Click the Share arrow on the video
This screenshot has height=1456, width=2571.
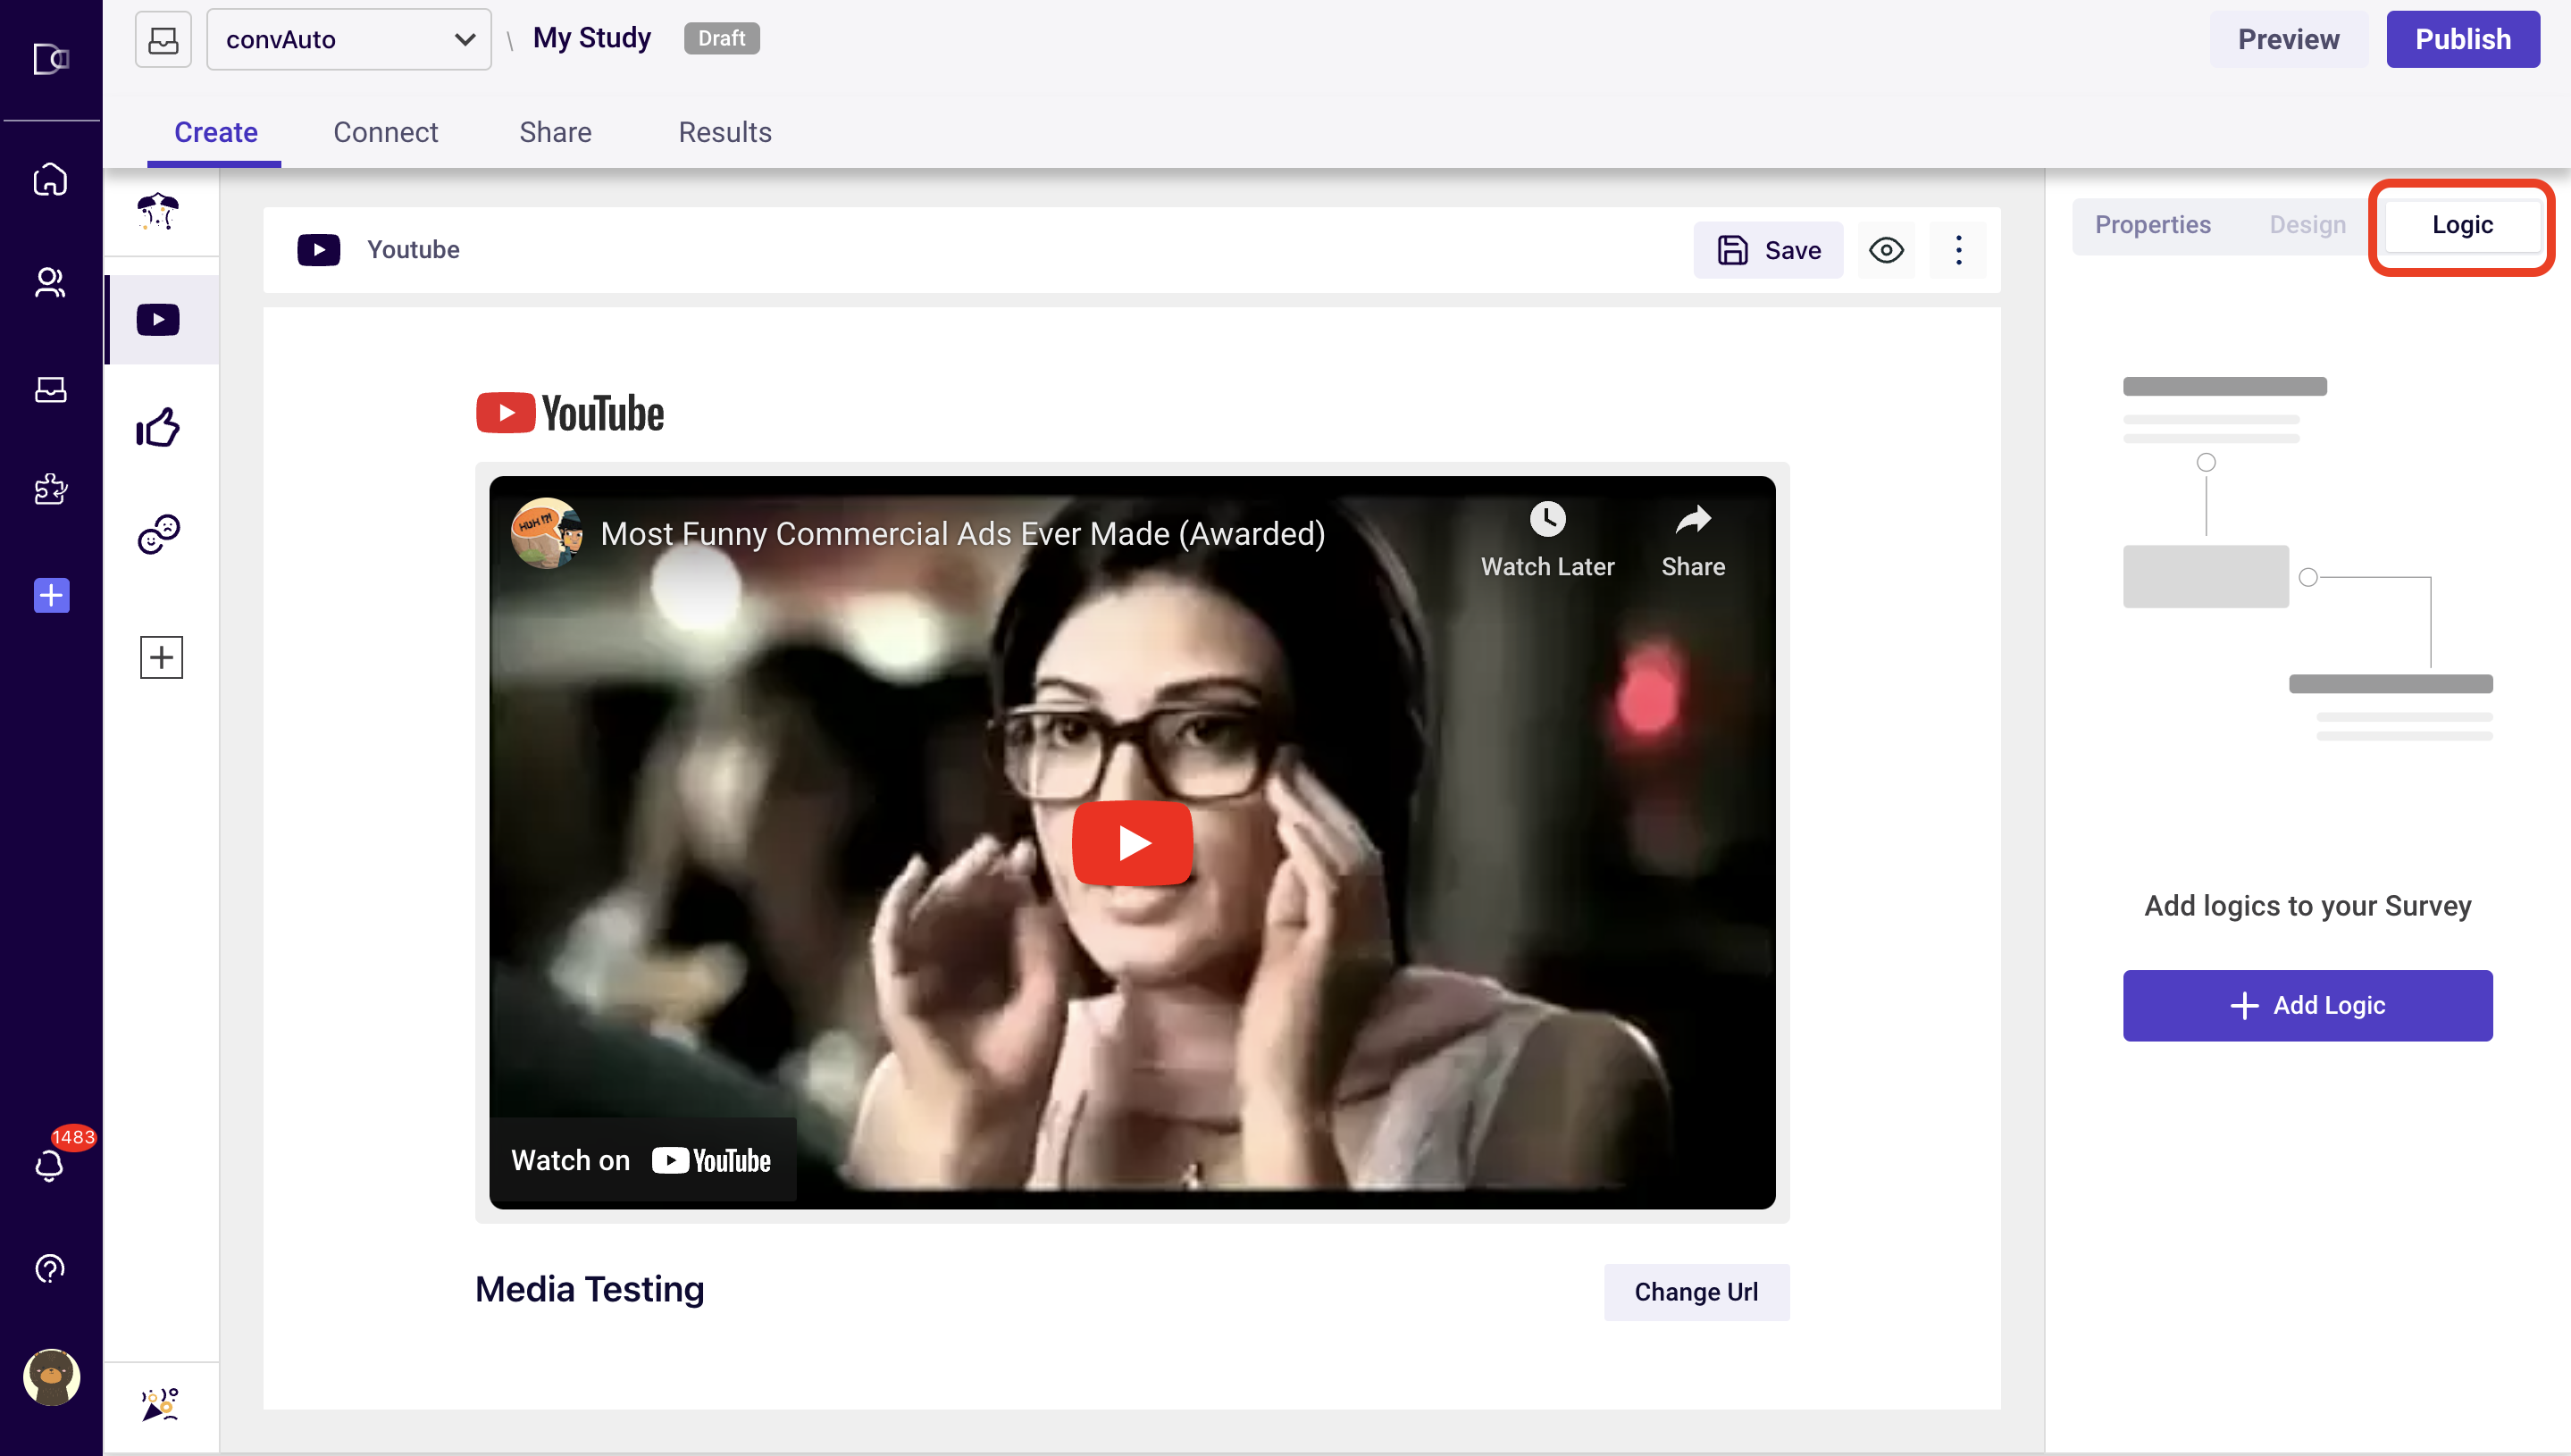coord(1692,540)
